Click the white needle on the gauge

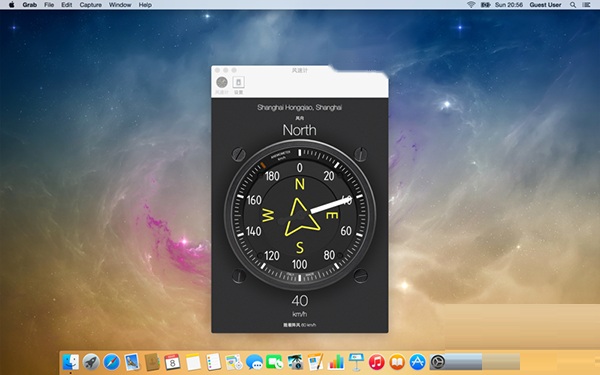pyautogui.click(x=331, y=205)
